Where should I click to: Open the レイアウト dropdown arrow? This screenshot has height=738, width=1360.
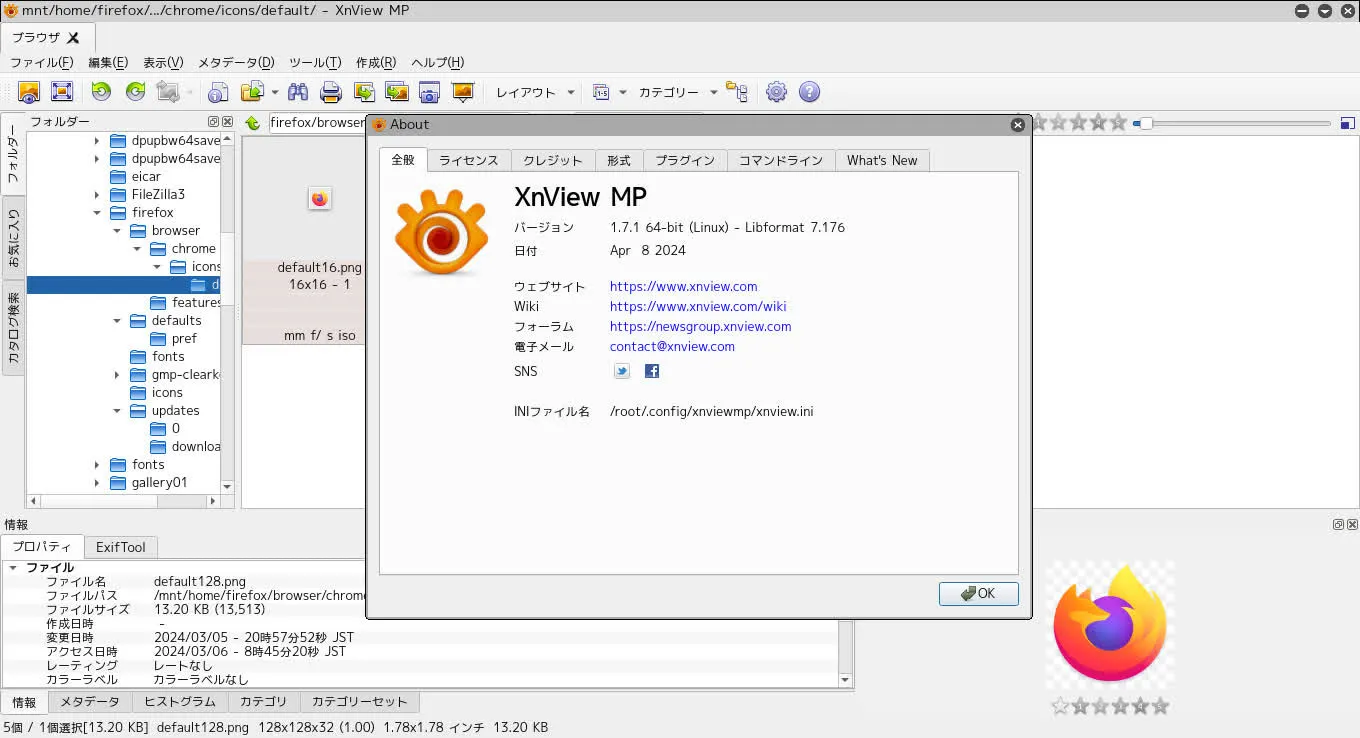[x=571, y=92]
